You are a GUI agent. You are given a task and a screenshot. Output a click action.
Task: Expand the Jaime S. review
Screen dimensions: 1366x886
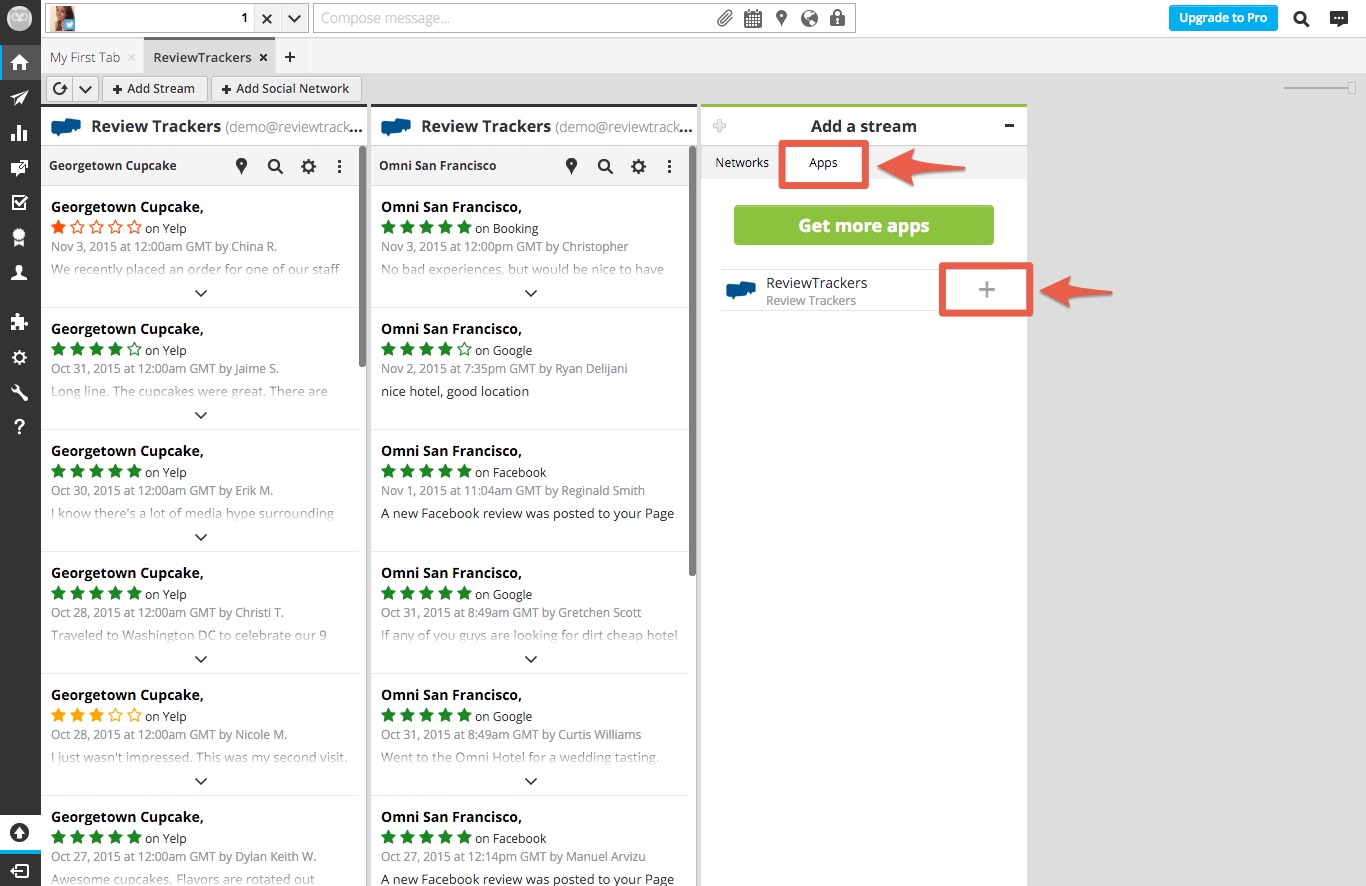point(201,415)
